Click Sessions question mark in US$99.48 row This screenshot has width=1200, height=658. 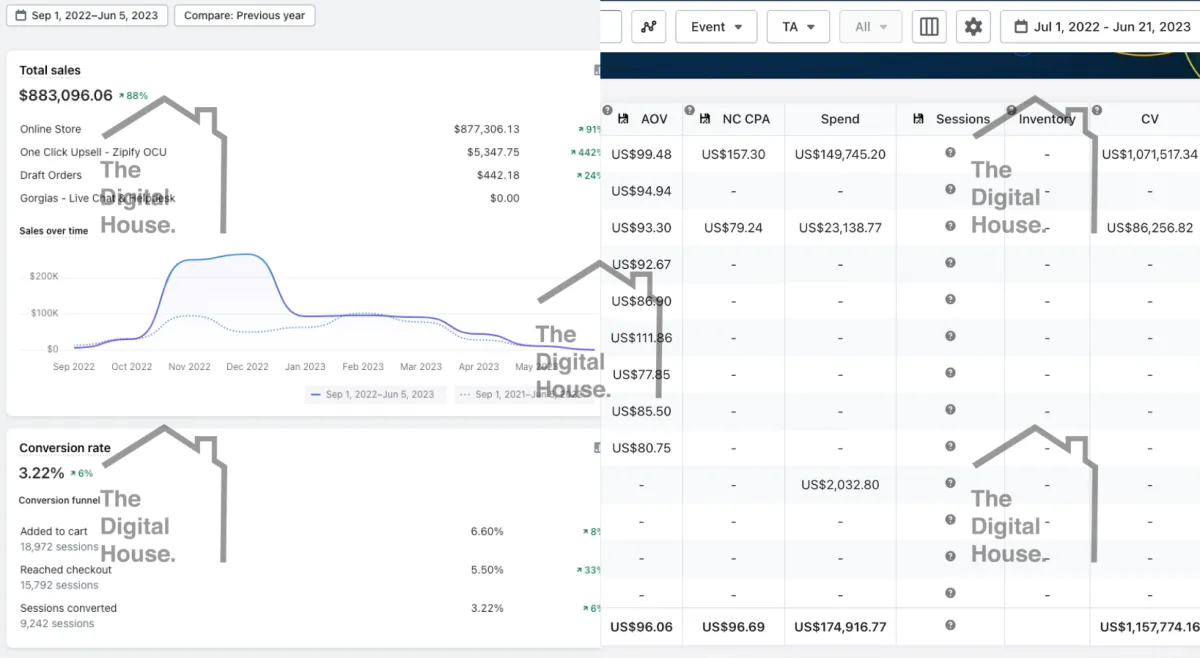pos(950,153)
